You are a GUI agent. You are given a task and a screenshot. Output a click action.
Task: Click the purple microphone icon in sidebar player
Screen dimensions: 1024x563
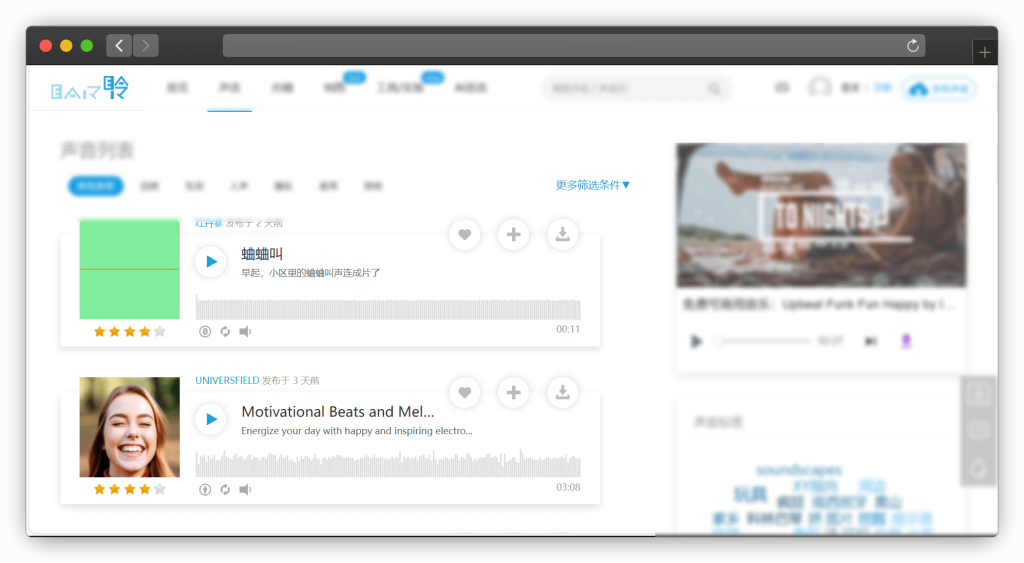pyautogui.click(x=906, y=341)
